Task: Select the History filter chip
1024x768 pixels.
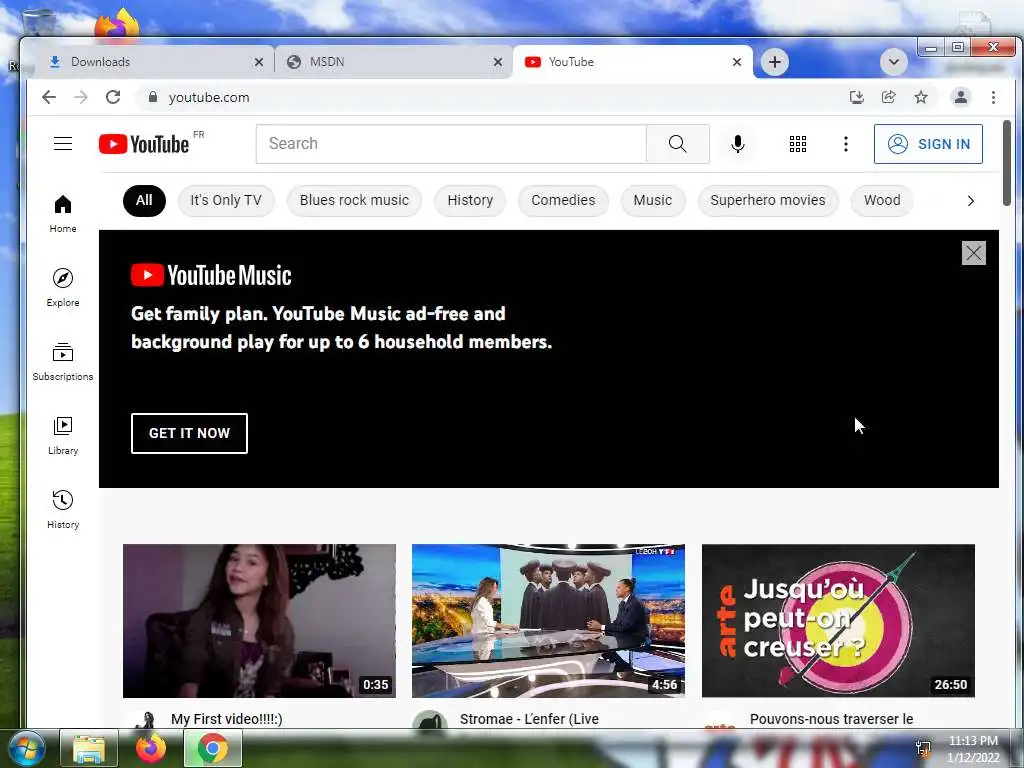Action: click(x=470, y=200)
